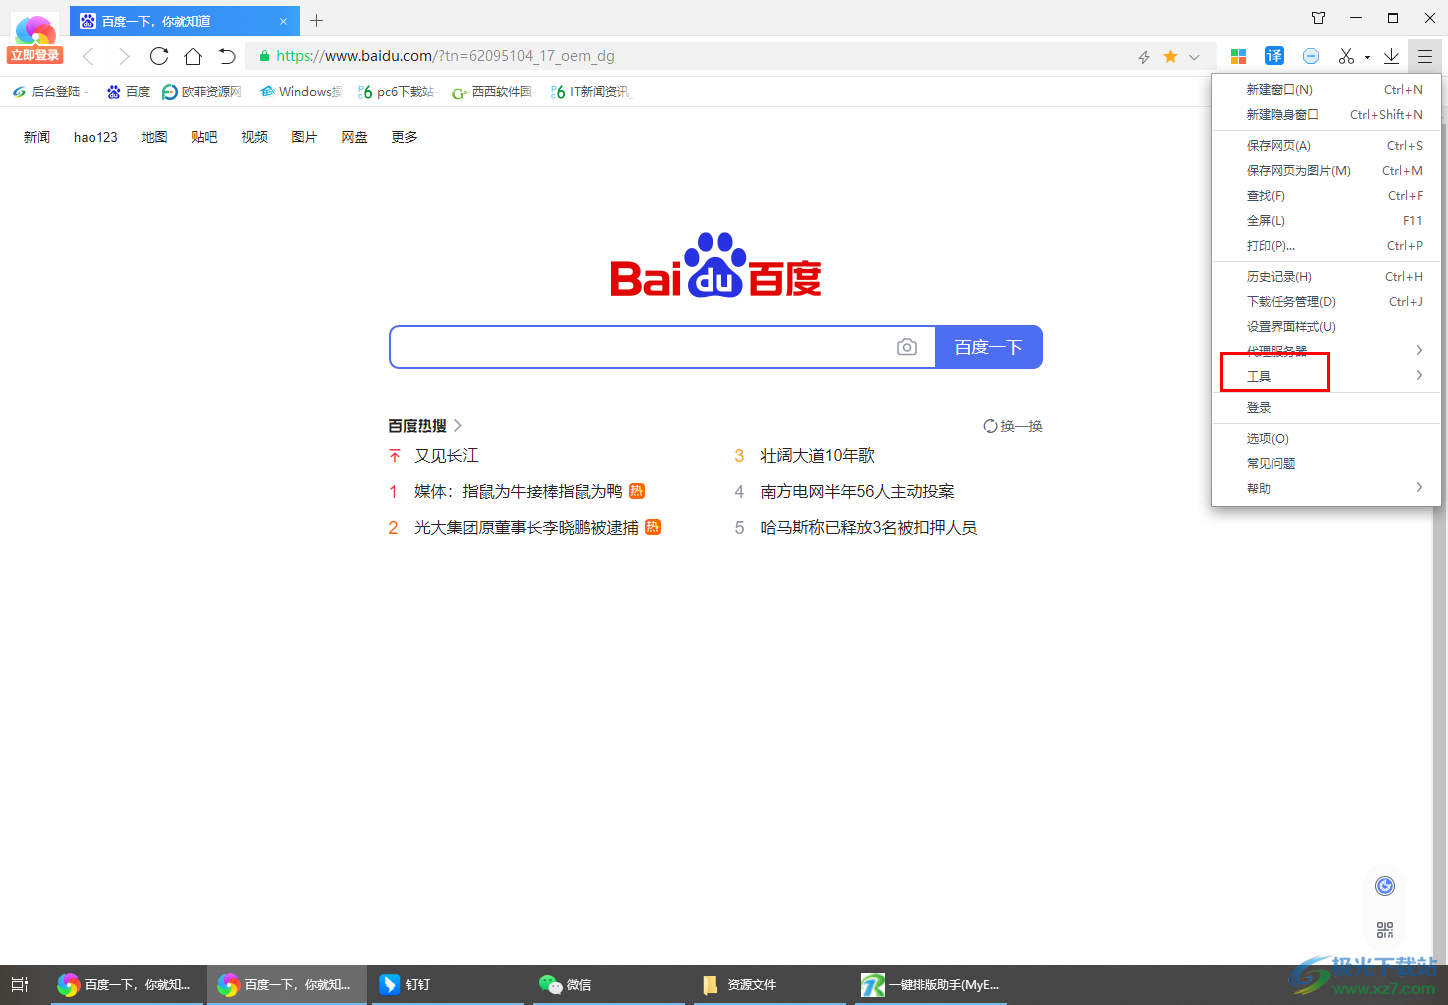Open the 贴吧 link
1448x1005 pixels.
tap(204, 138)
